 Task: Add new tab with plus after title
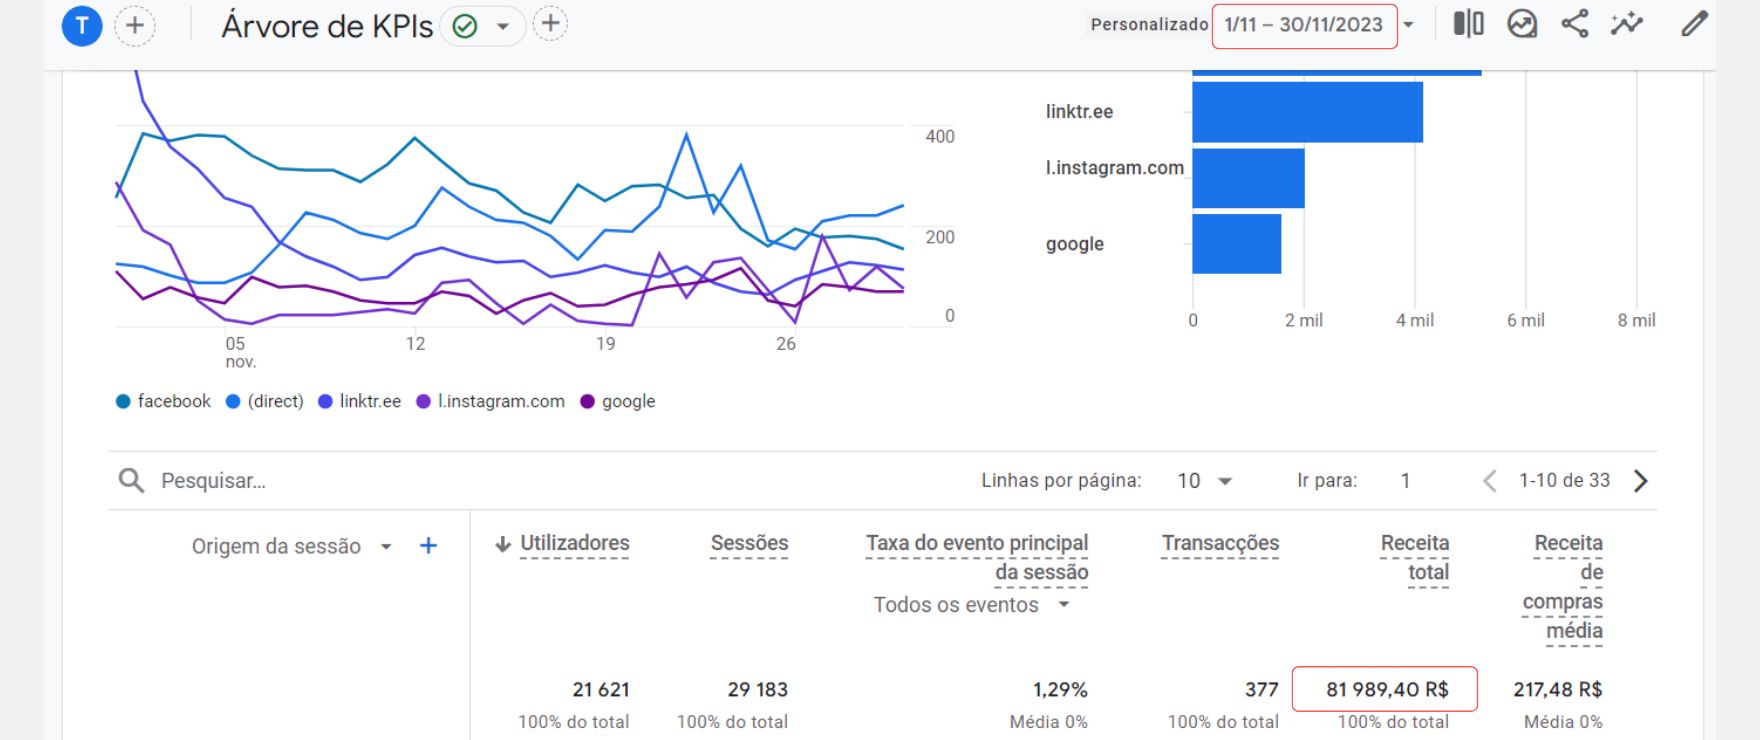pos(550,24)
